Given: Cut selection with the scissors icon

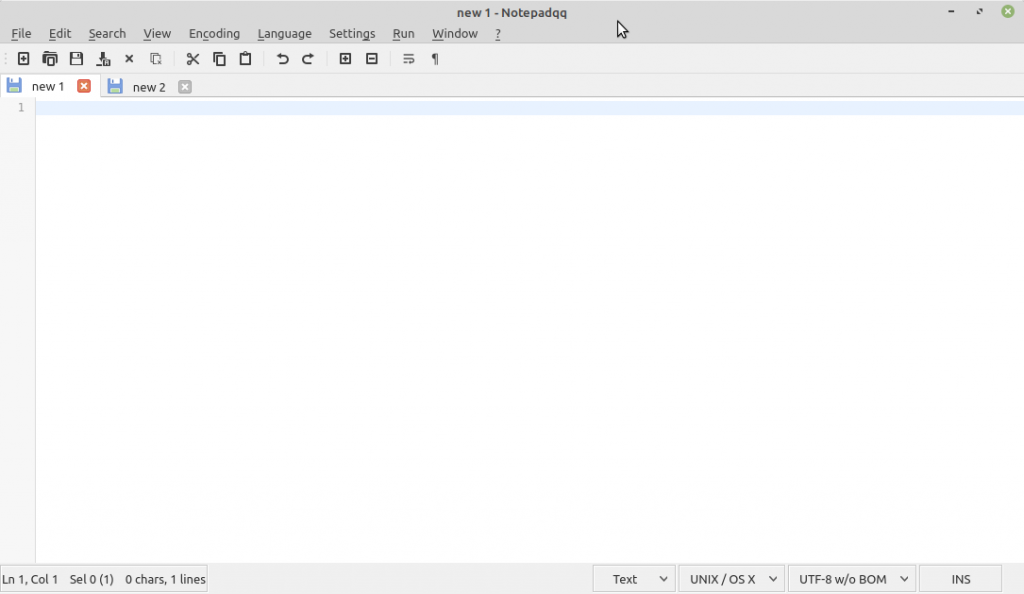Looking at the screenshot, I should click(193, 59).
